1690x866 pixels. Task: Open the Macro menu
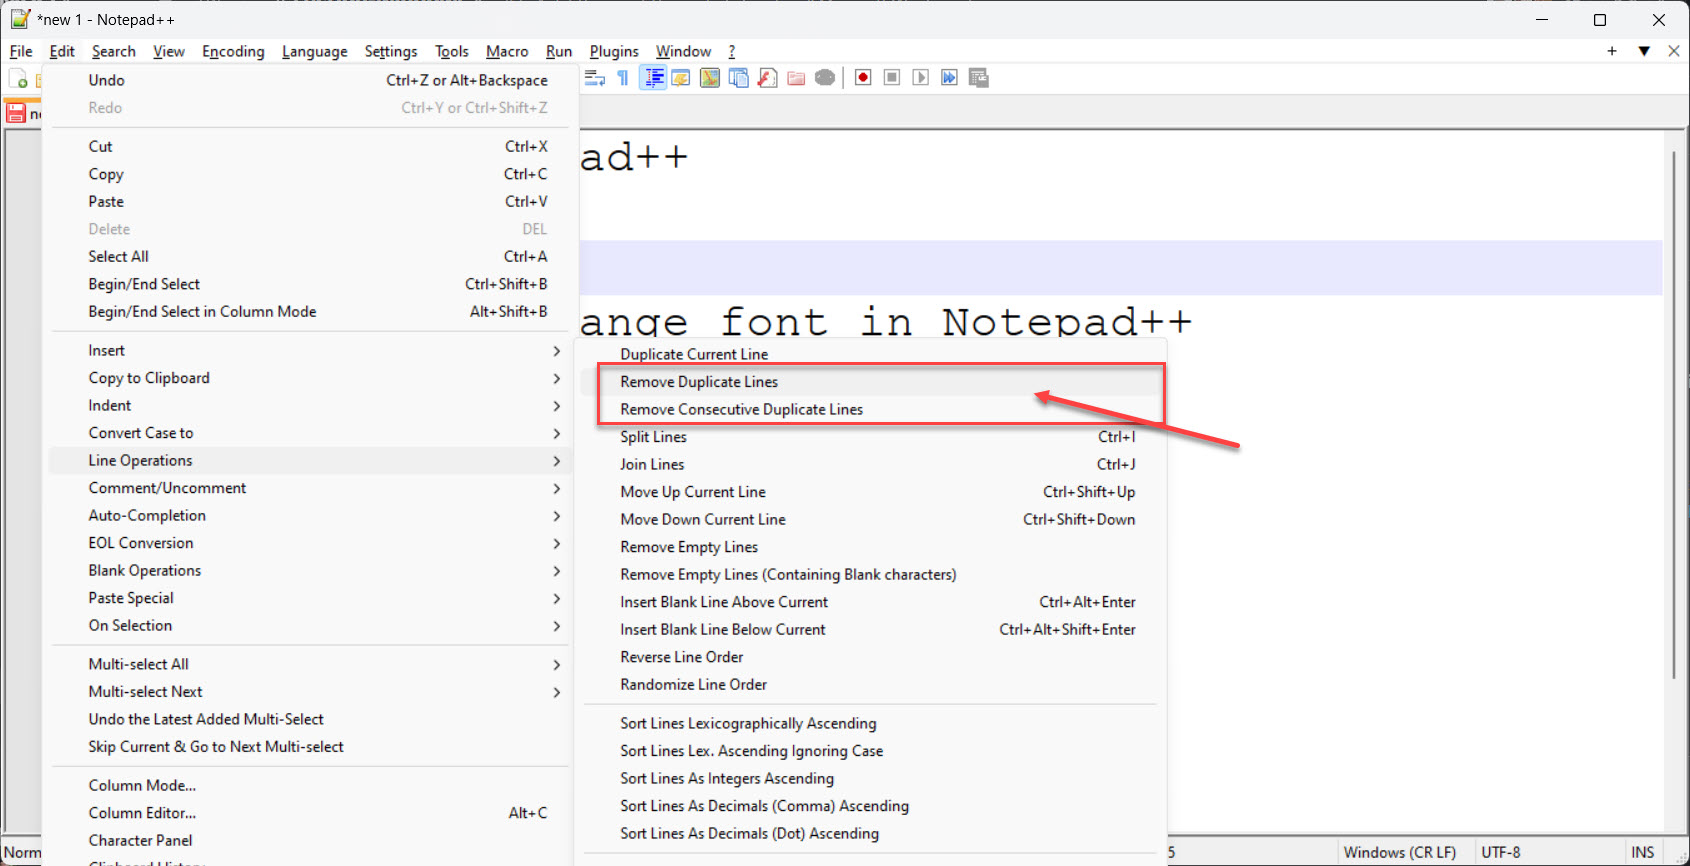point(507,51)
